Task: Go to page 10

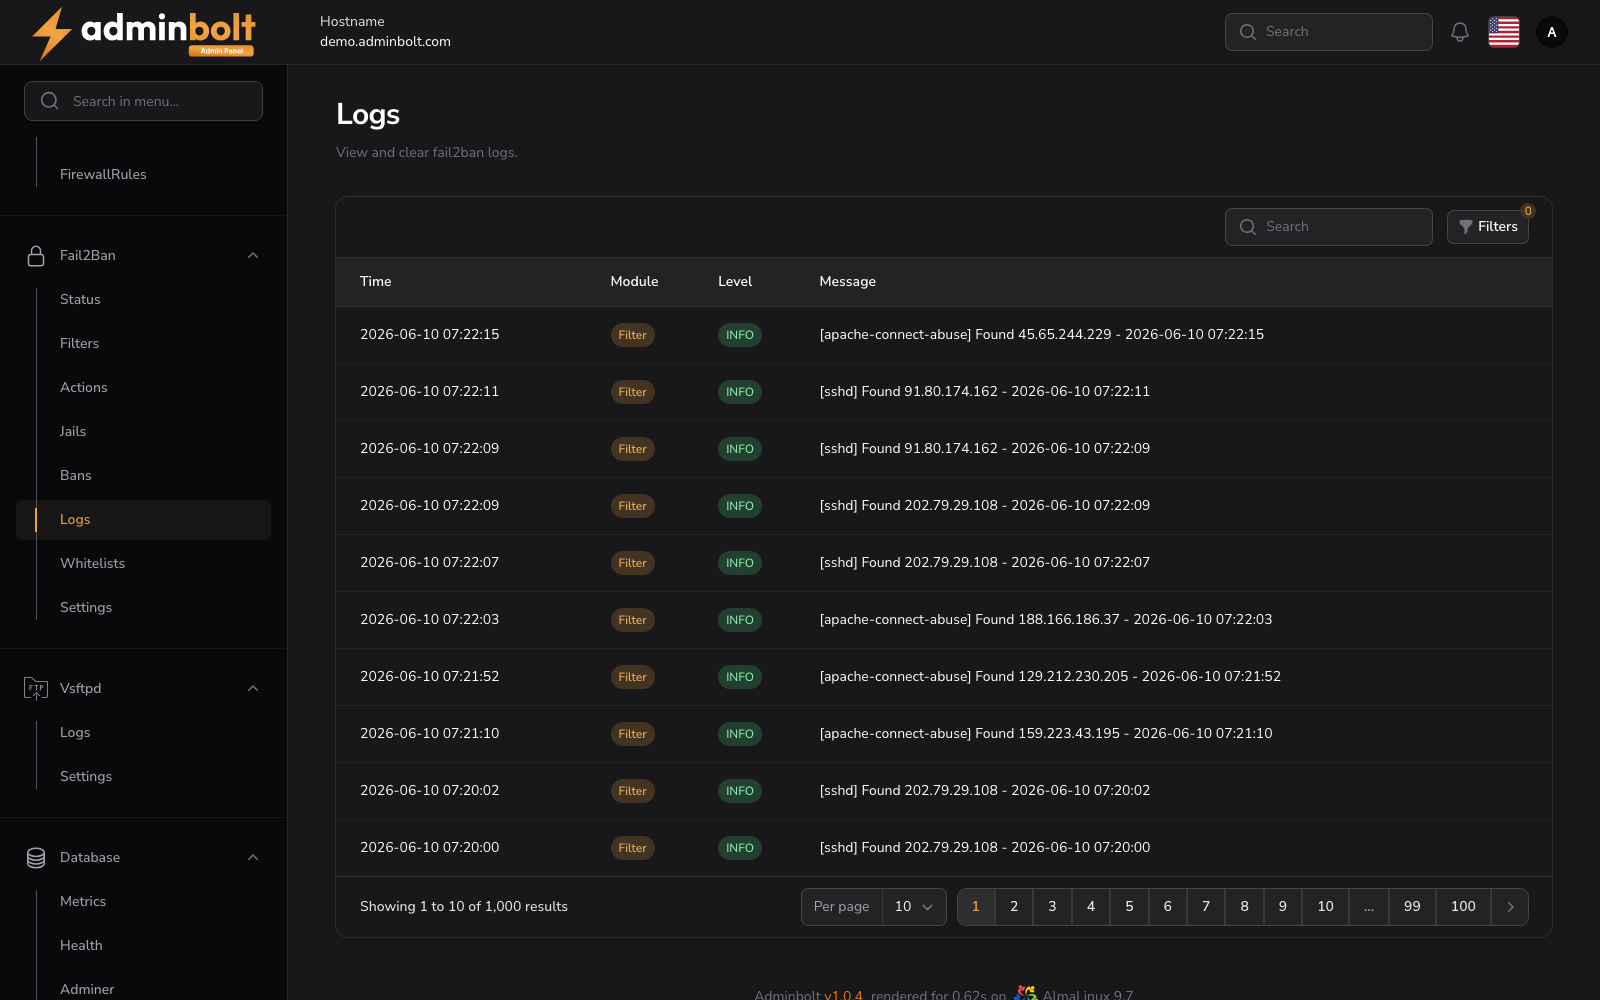Action: click(1325, 907)
